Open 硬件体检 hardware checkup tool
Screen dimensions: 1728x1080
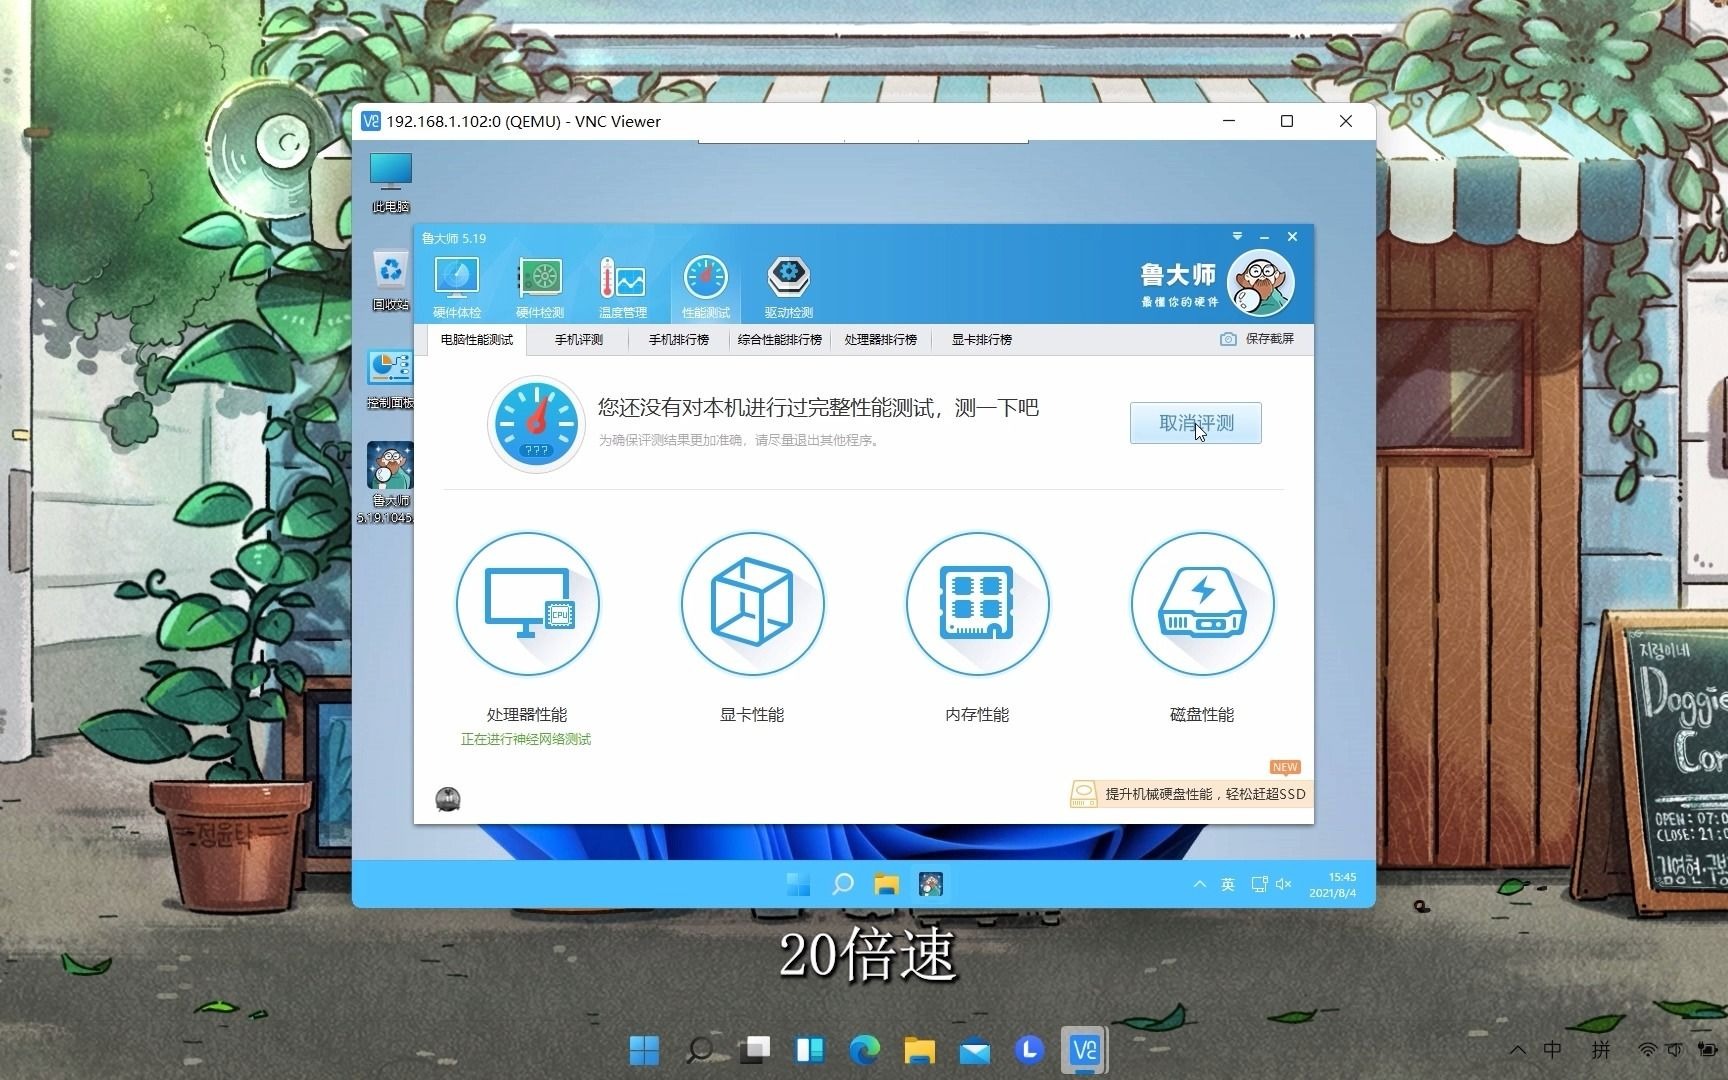(457, 287)
